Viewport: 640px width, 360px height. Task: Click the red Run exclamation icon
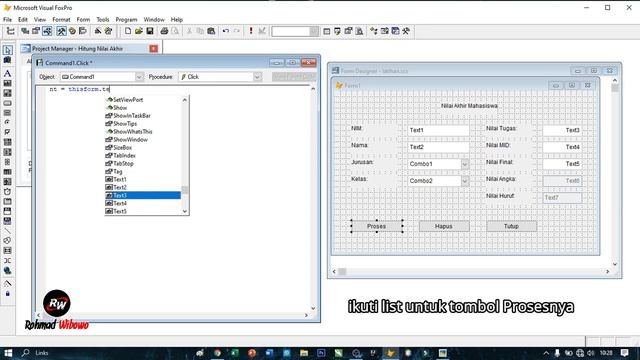click(x=251, y=31)
